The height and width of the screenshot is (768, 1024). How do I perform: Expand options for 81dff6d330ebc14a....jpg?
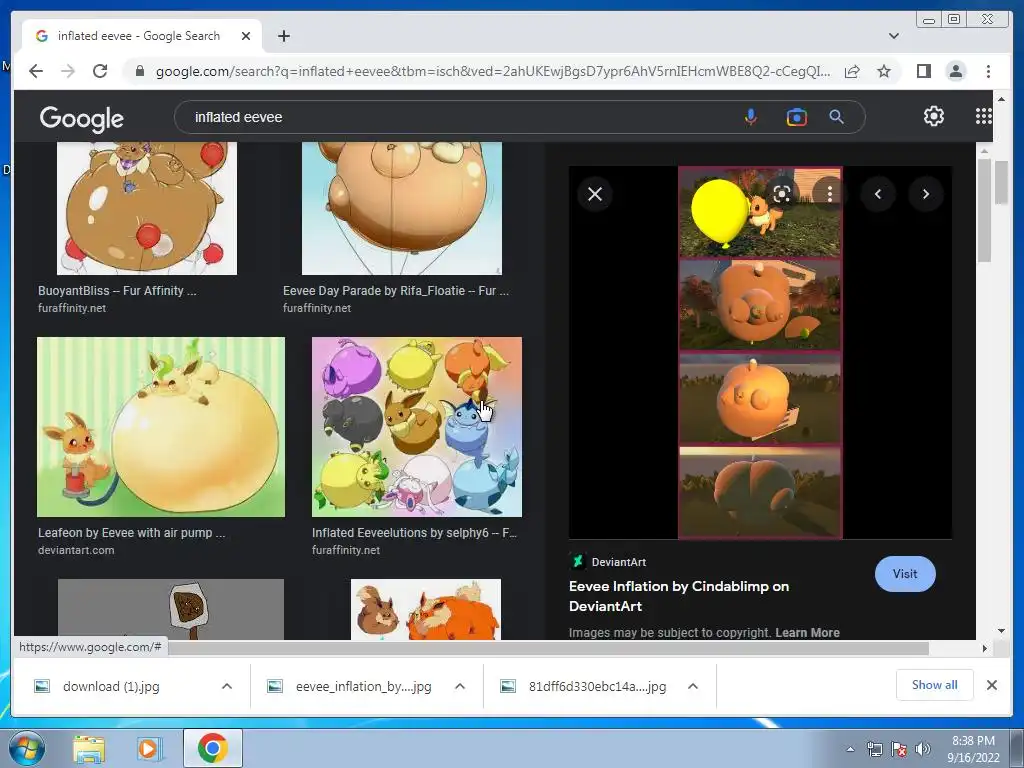click(x=693, y=686)
